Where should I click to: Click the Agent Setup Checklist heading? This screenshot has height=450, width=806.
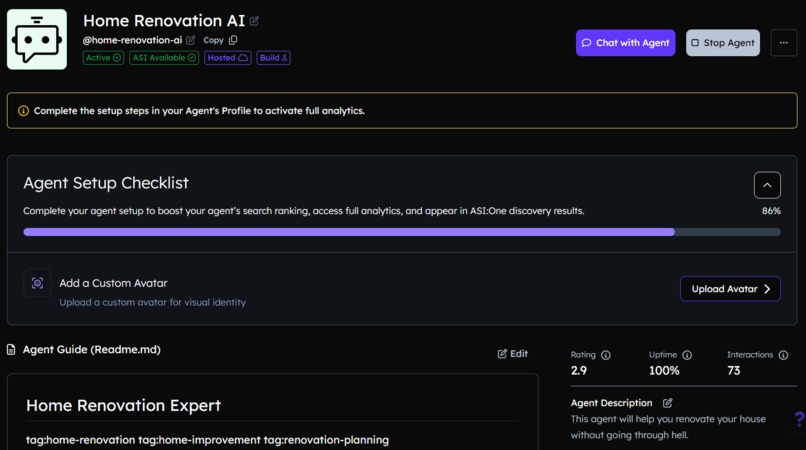point(106,183)
